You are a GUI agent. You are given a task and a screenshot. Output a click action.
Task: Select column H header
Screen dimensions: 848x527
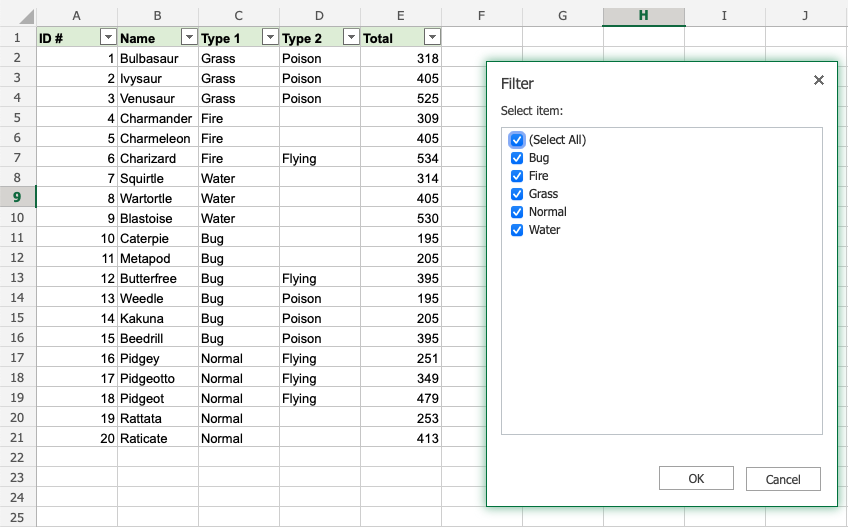(x=643, y=16)
